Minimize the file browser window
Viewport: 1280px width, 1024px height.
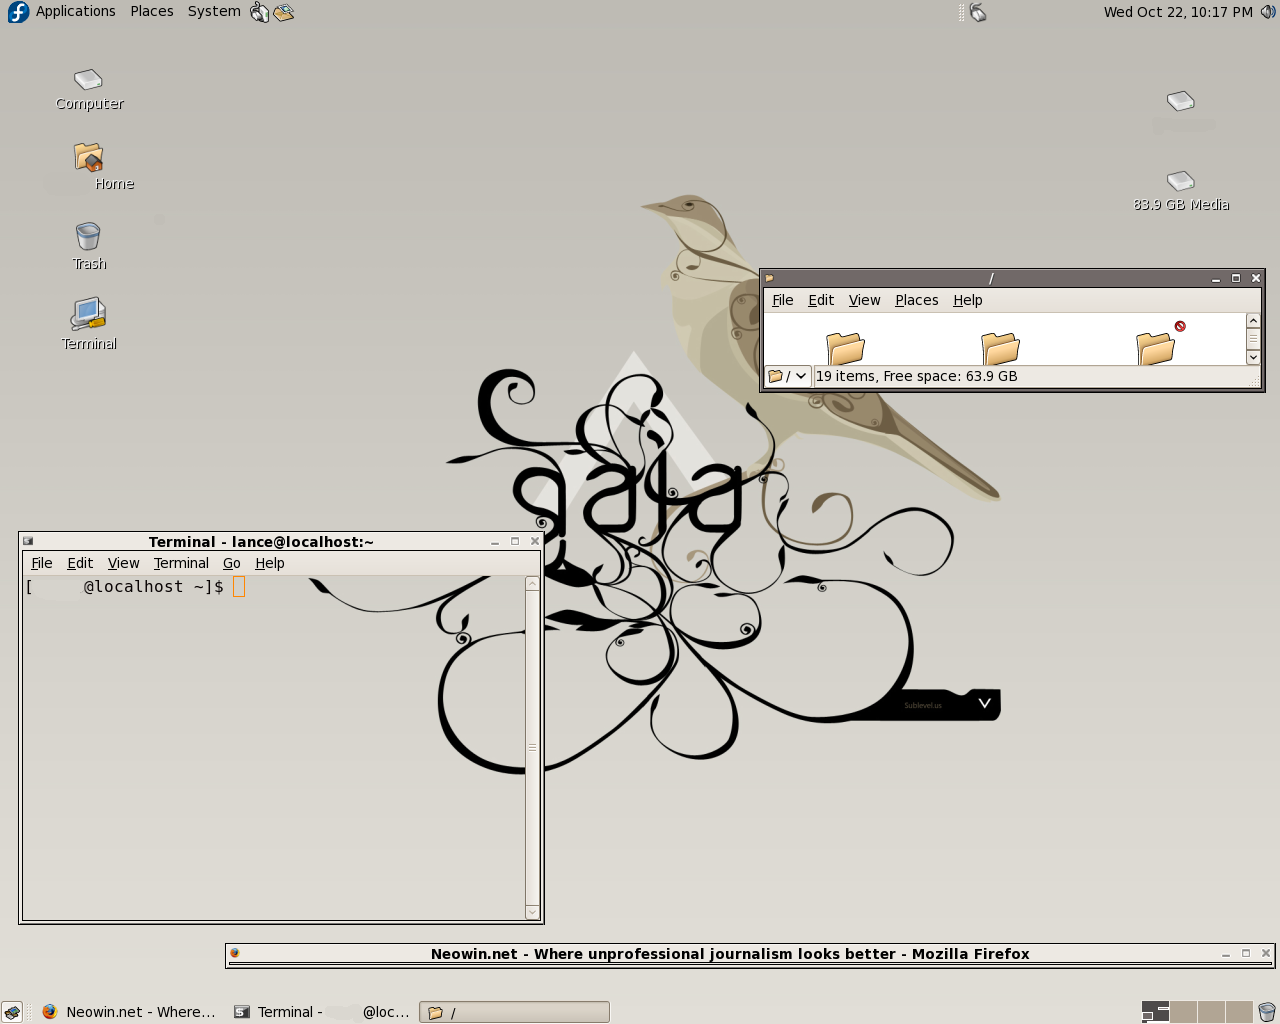[1216, 278]
